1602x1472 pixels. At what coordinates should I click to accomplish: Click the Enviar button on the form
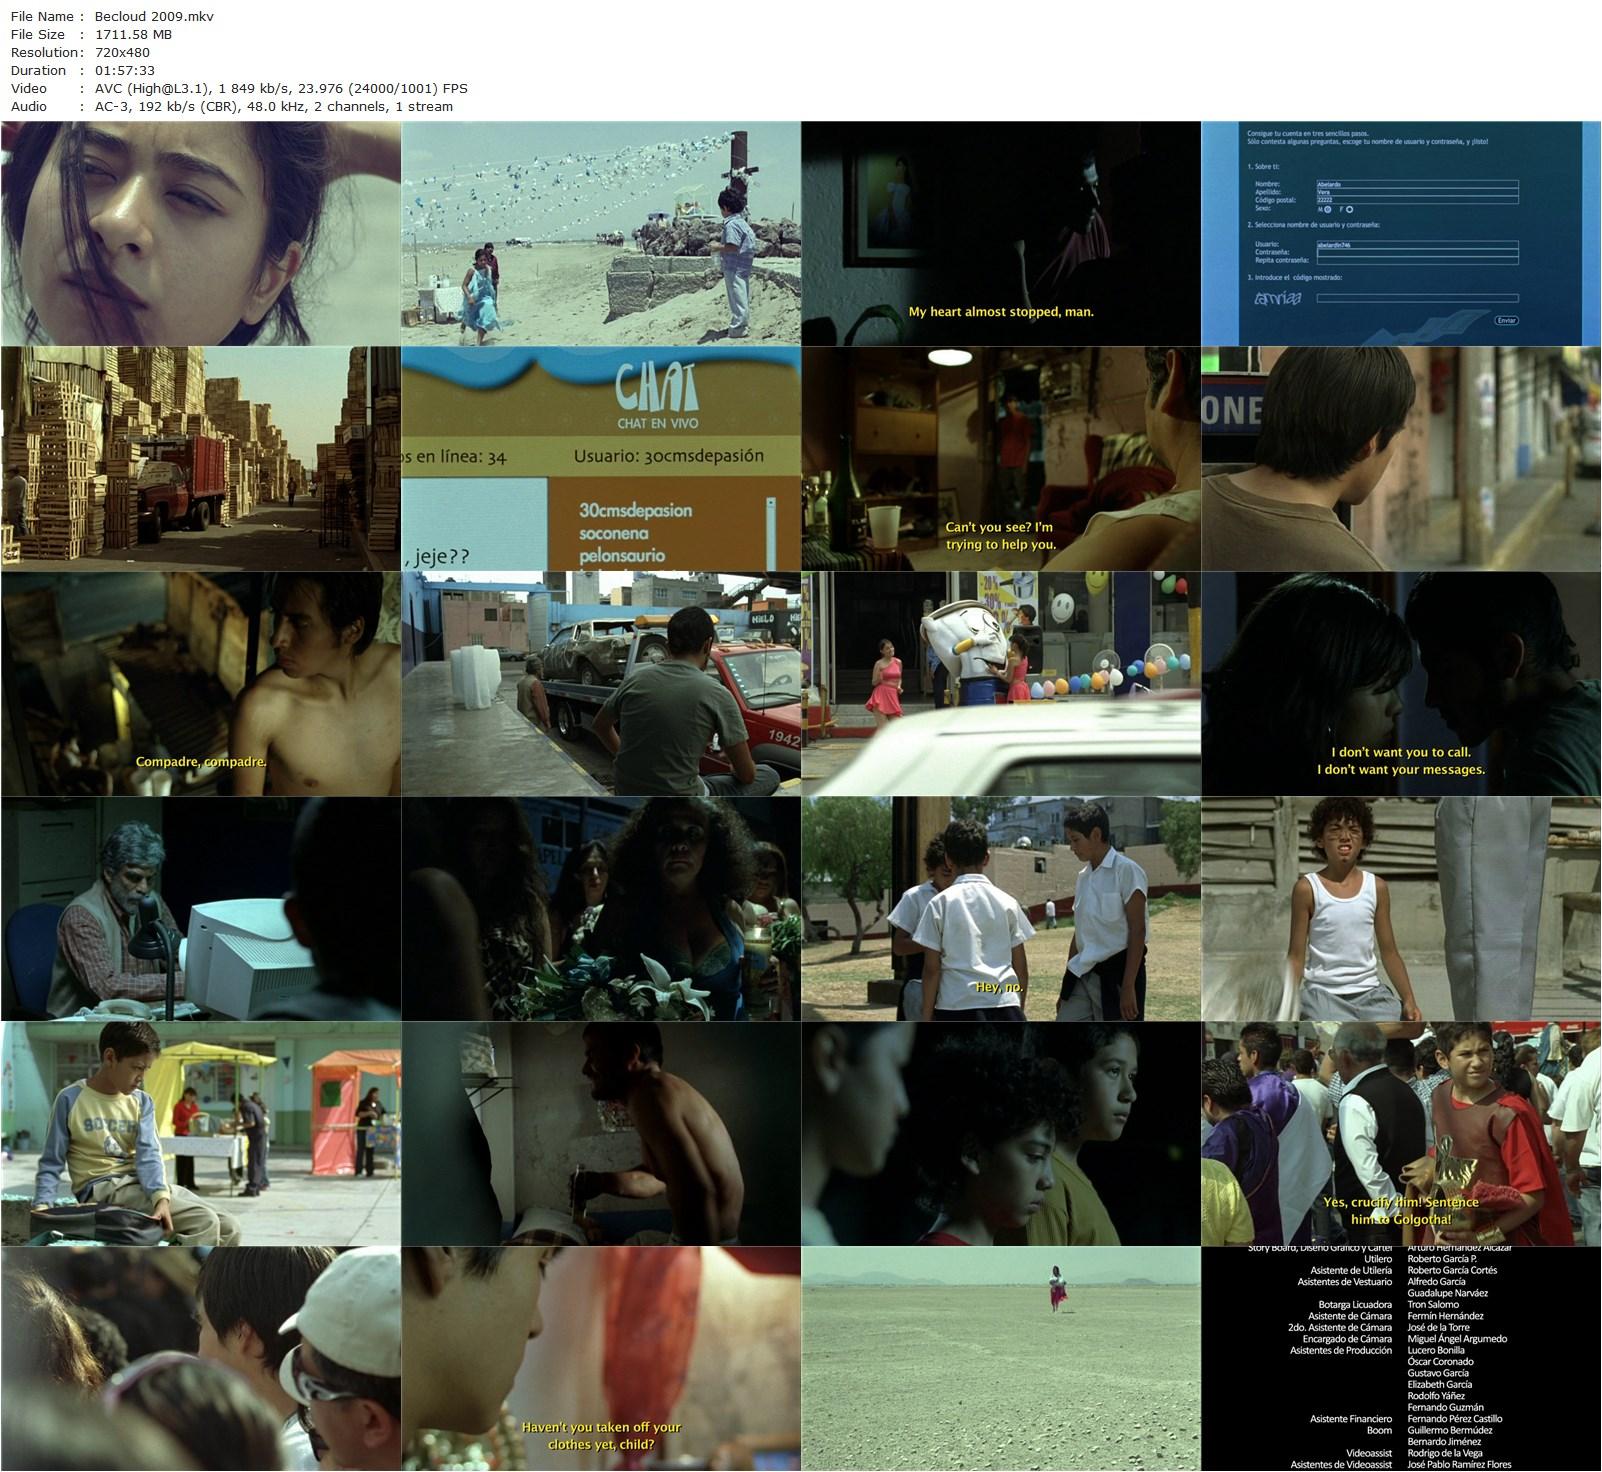tap(1505, 320)
